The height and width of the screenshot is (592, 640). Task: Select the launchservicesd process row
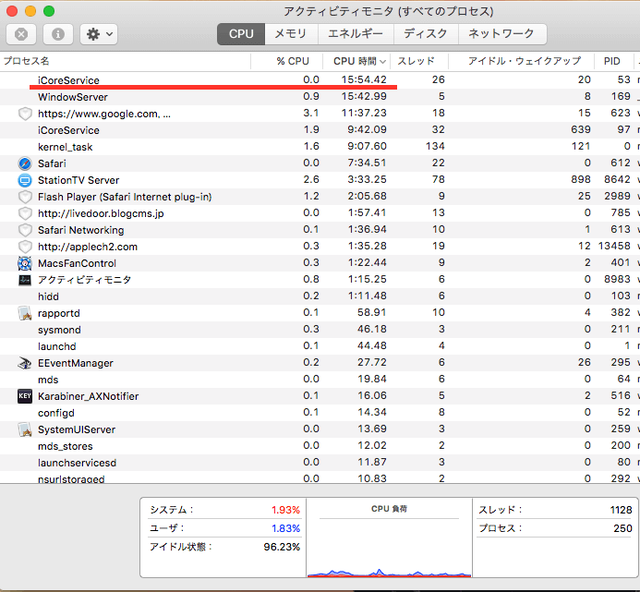320,463
